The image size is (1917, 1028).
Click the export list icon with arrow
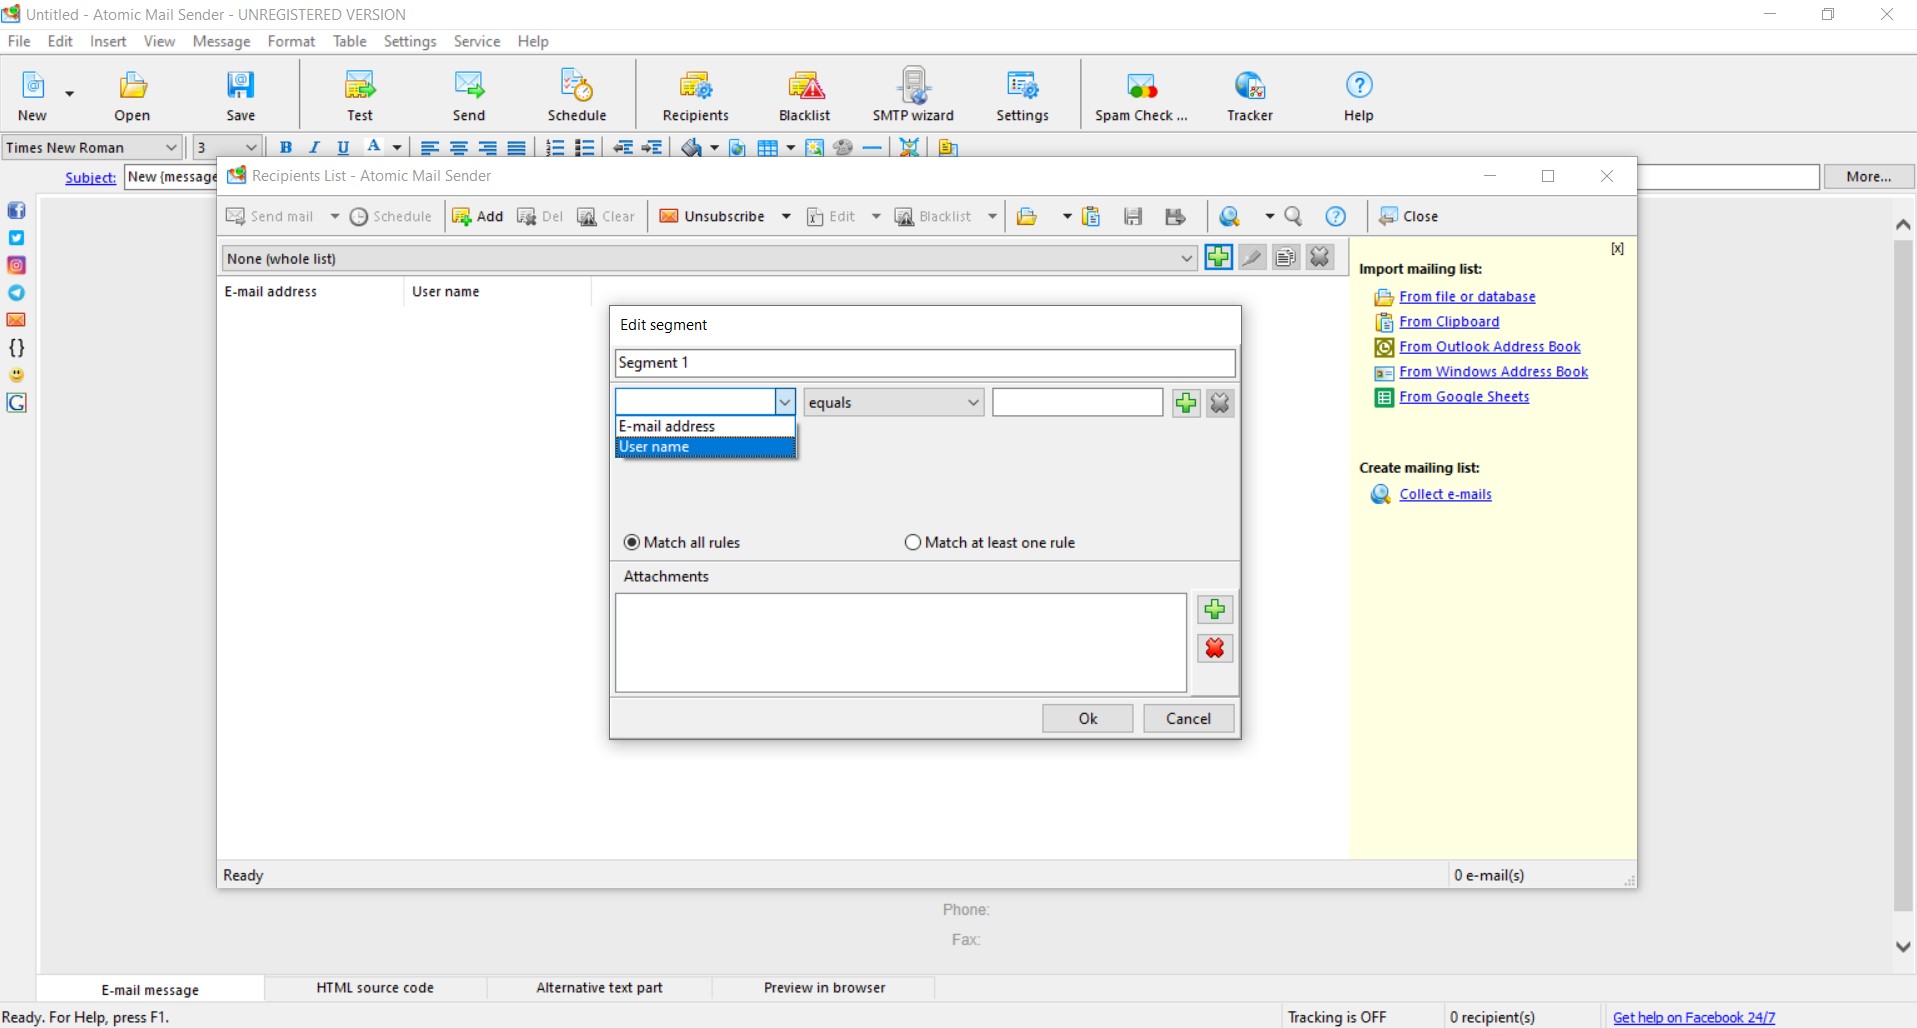[1175, 216]
